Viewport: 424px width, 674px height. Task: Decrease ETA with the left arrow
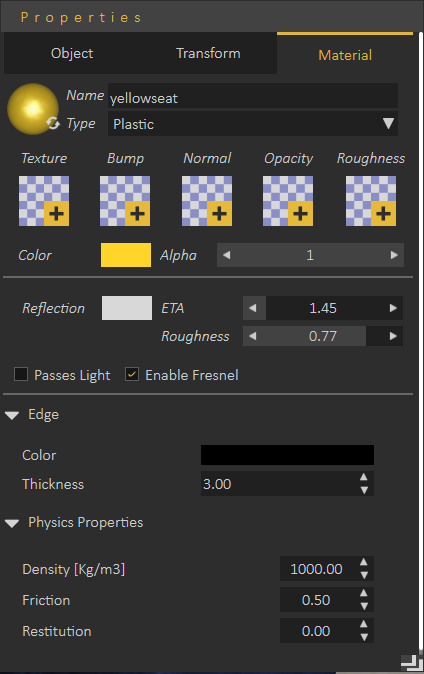(253, 308)
